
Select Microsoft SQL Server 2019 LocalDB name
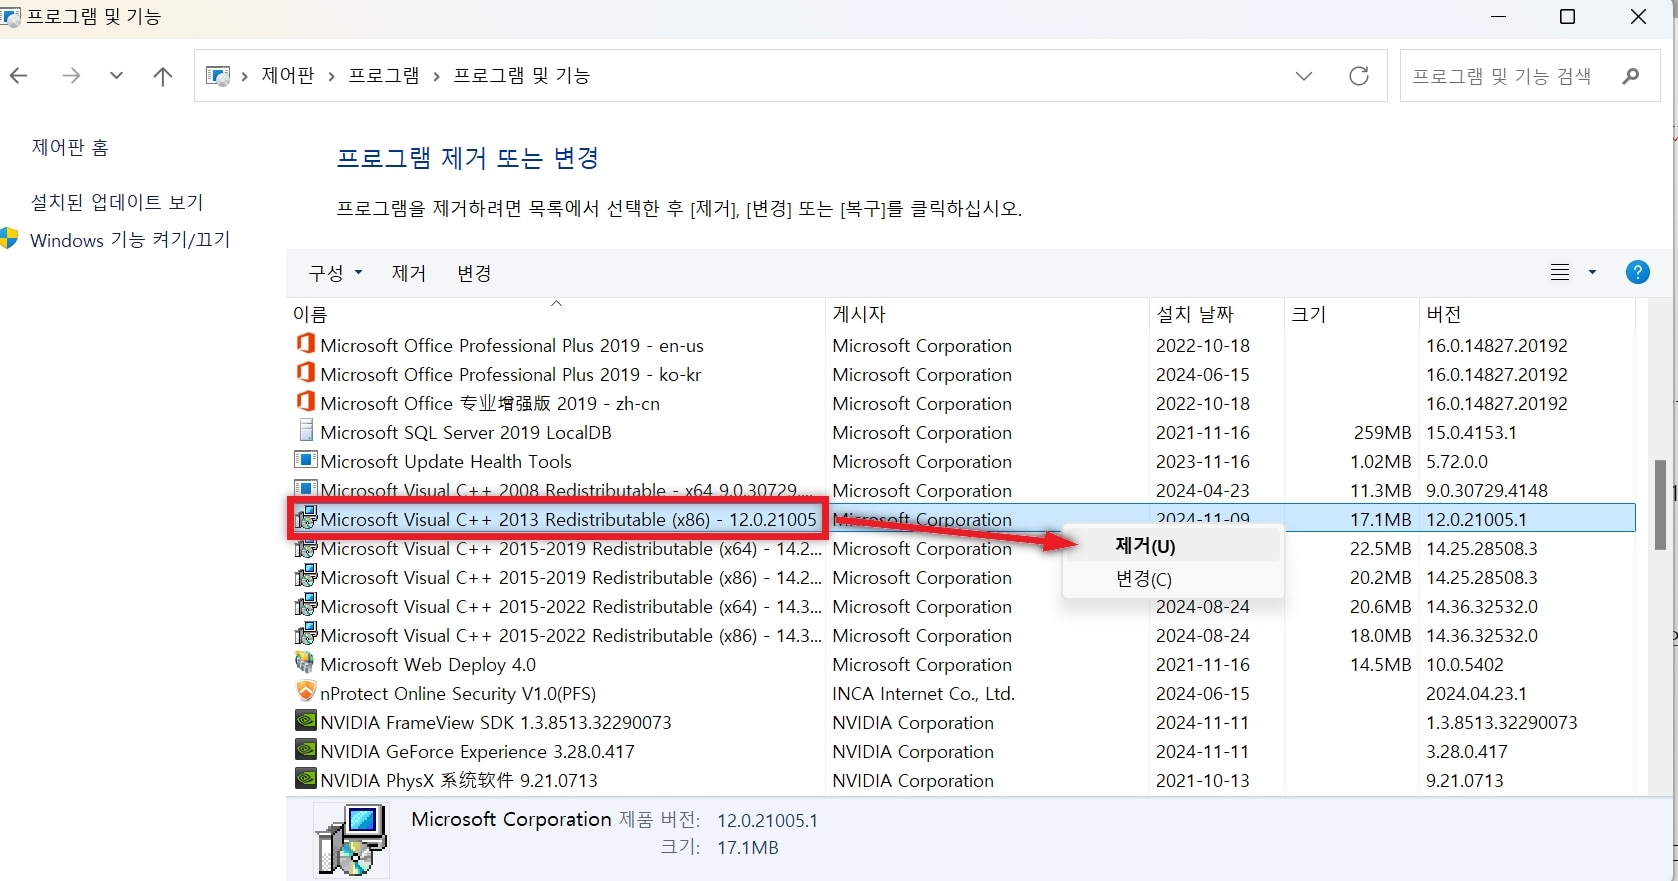point(466,433)
